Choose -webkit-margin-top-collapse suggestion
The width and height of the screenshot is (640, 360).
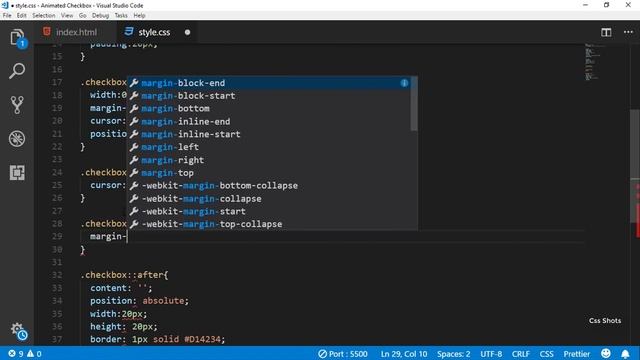click(x=269, y=224)
